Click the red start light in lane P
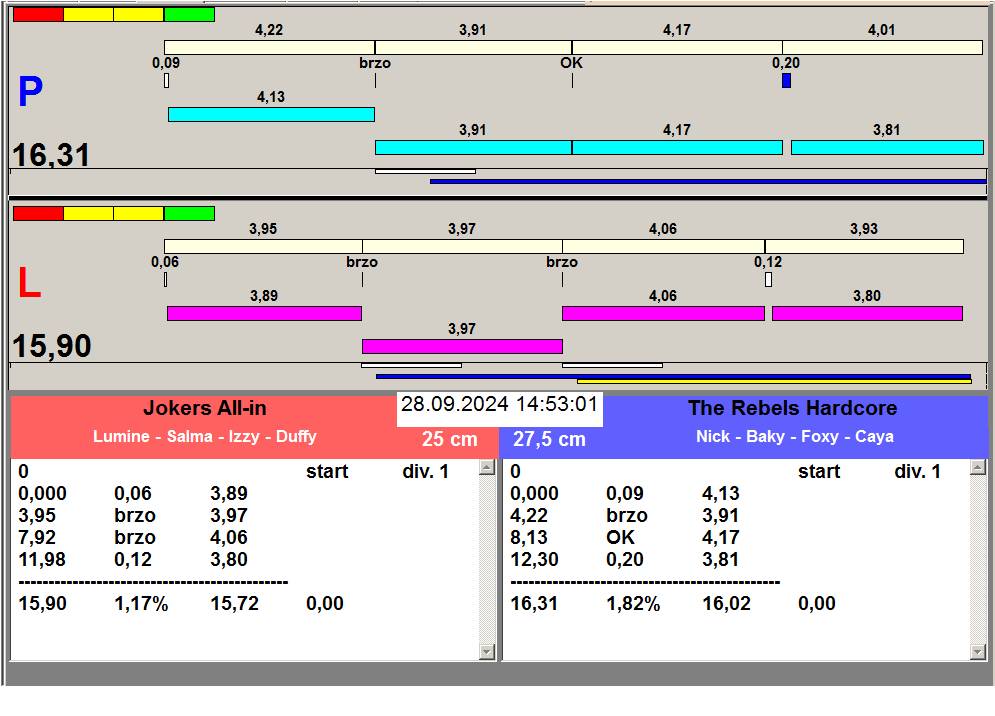 click(38, 15)
